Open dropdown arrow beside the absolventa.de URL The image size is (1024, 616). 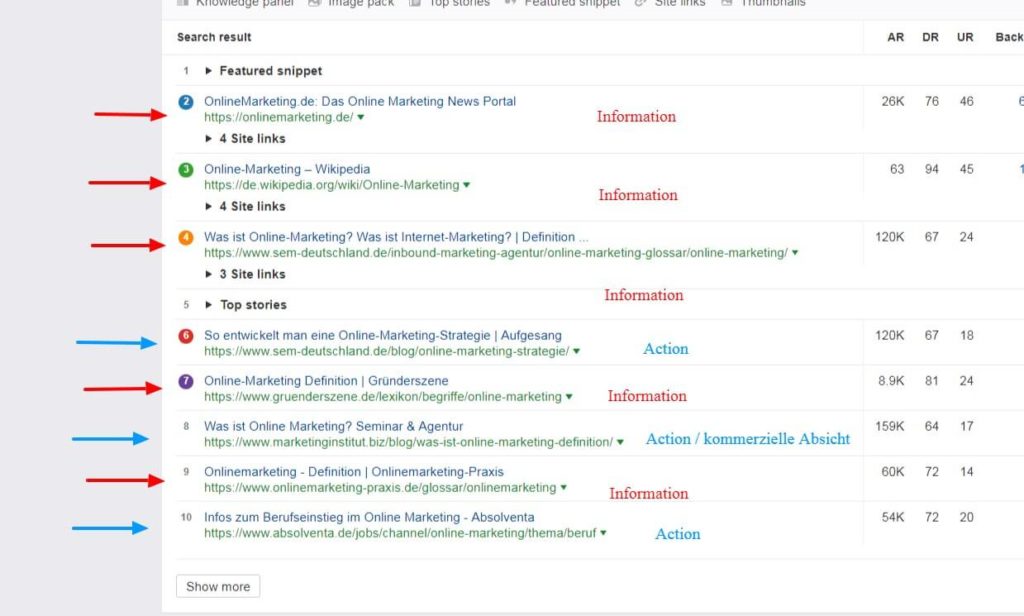click(603, 533)
